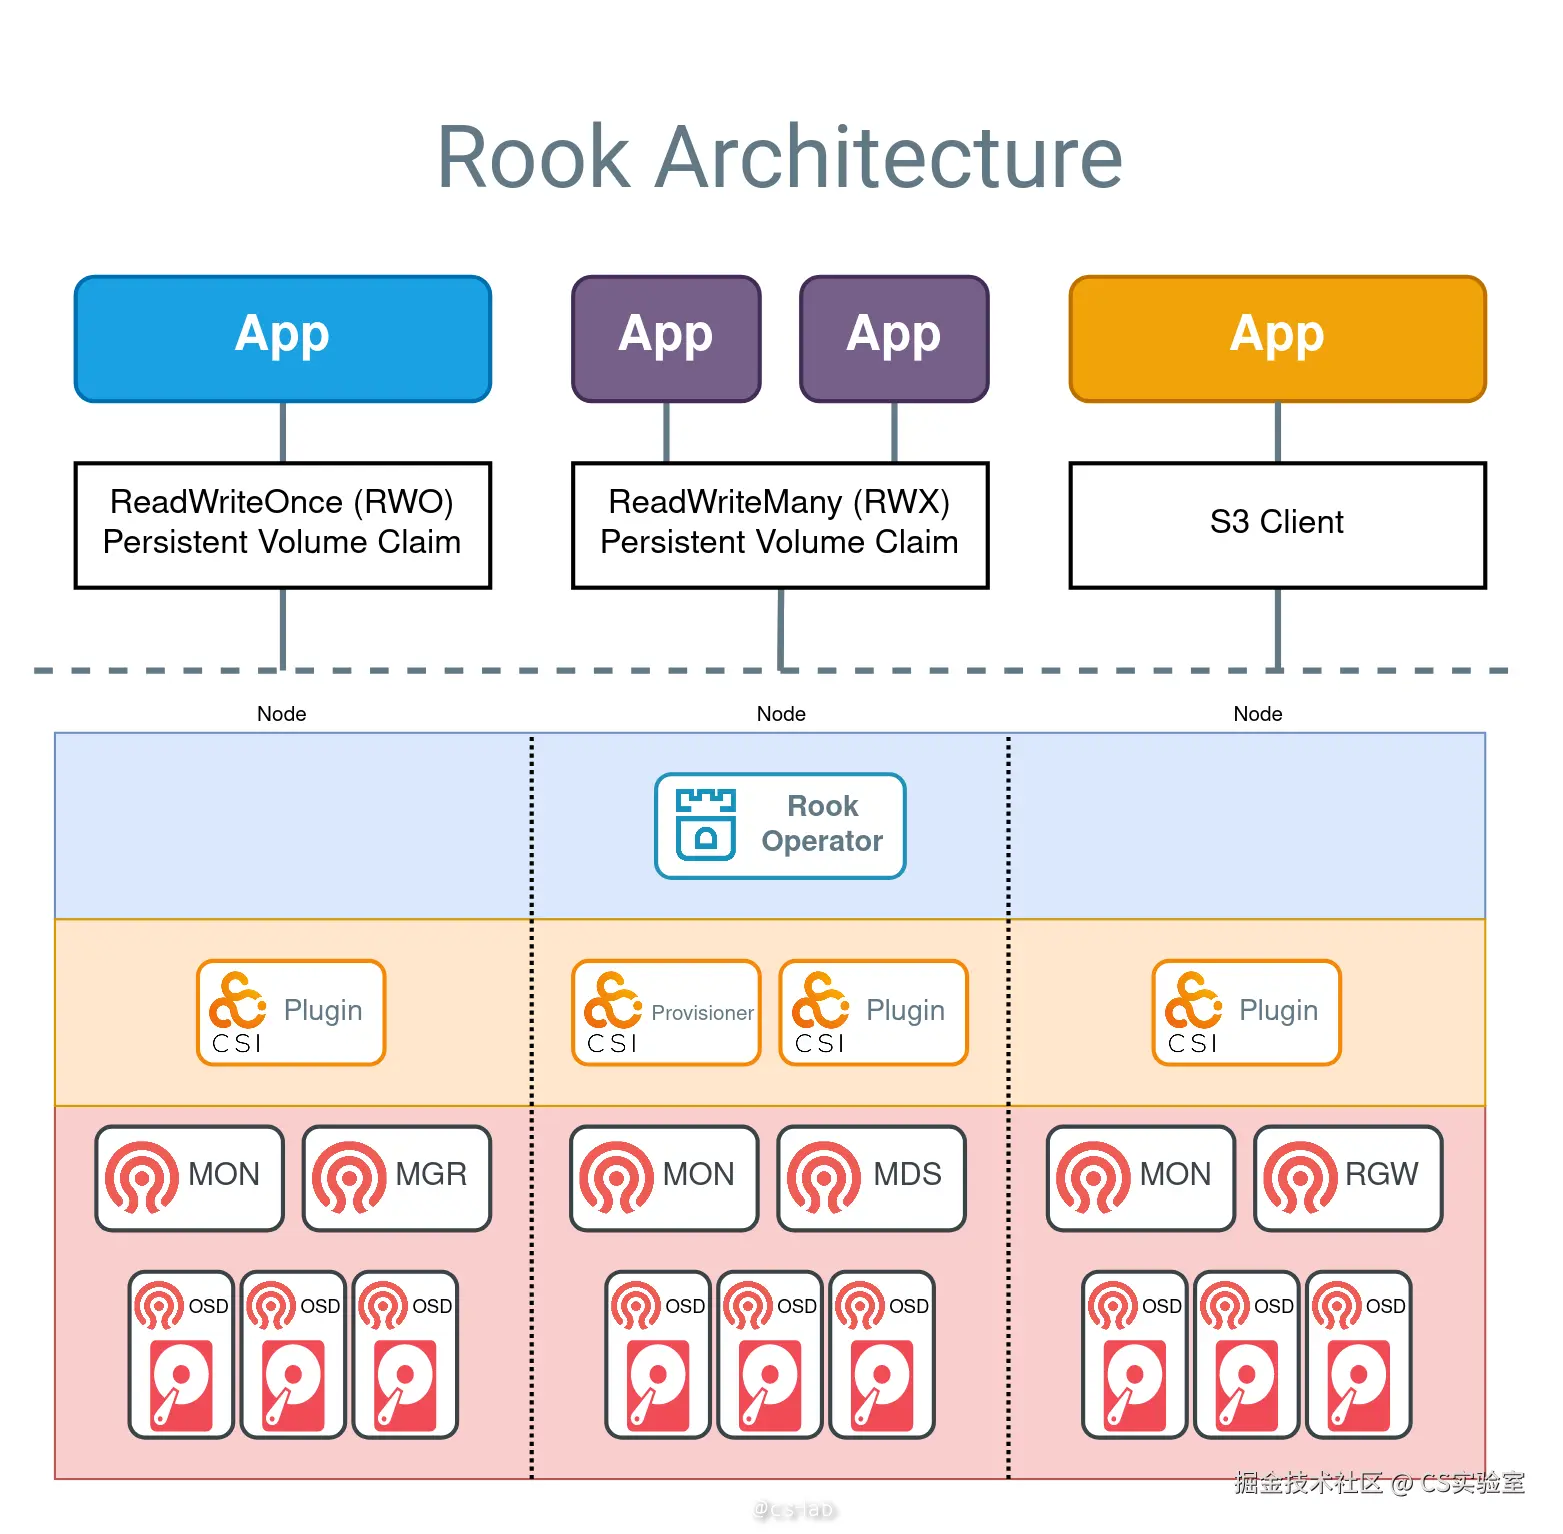Click the disk icon of the right node's middle OSD
Screen dimensions: 1563x1534
[x=1247, y=1385]
